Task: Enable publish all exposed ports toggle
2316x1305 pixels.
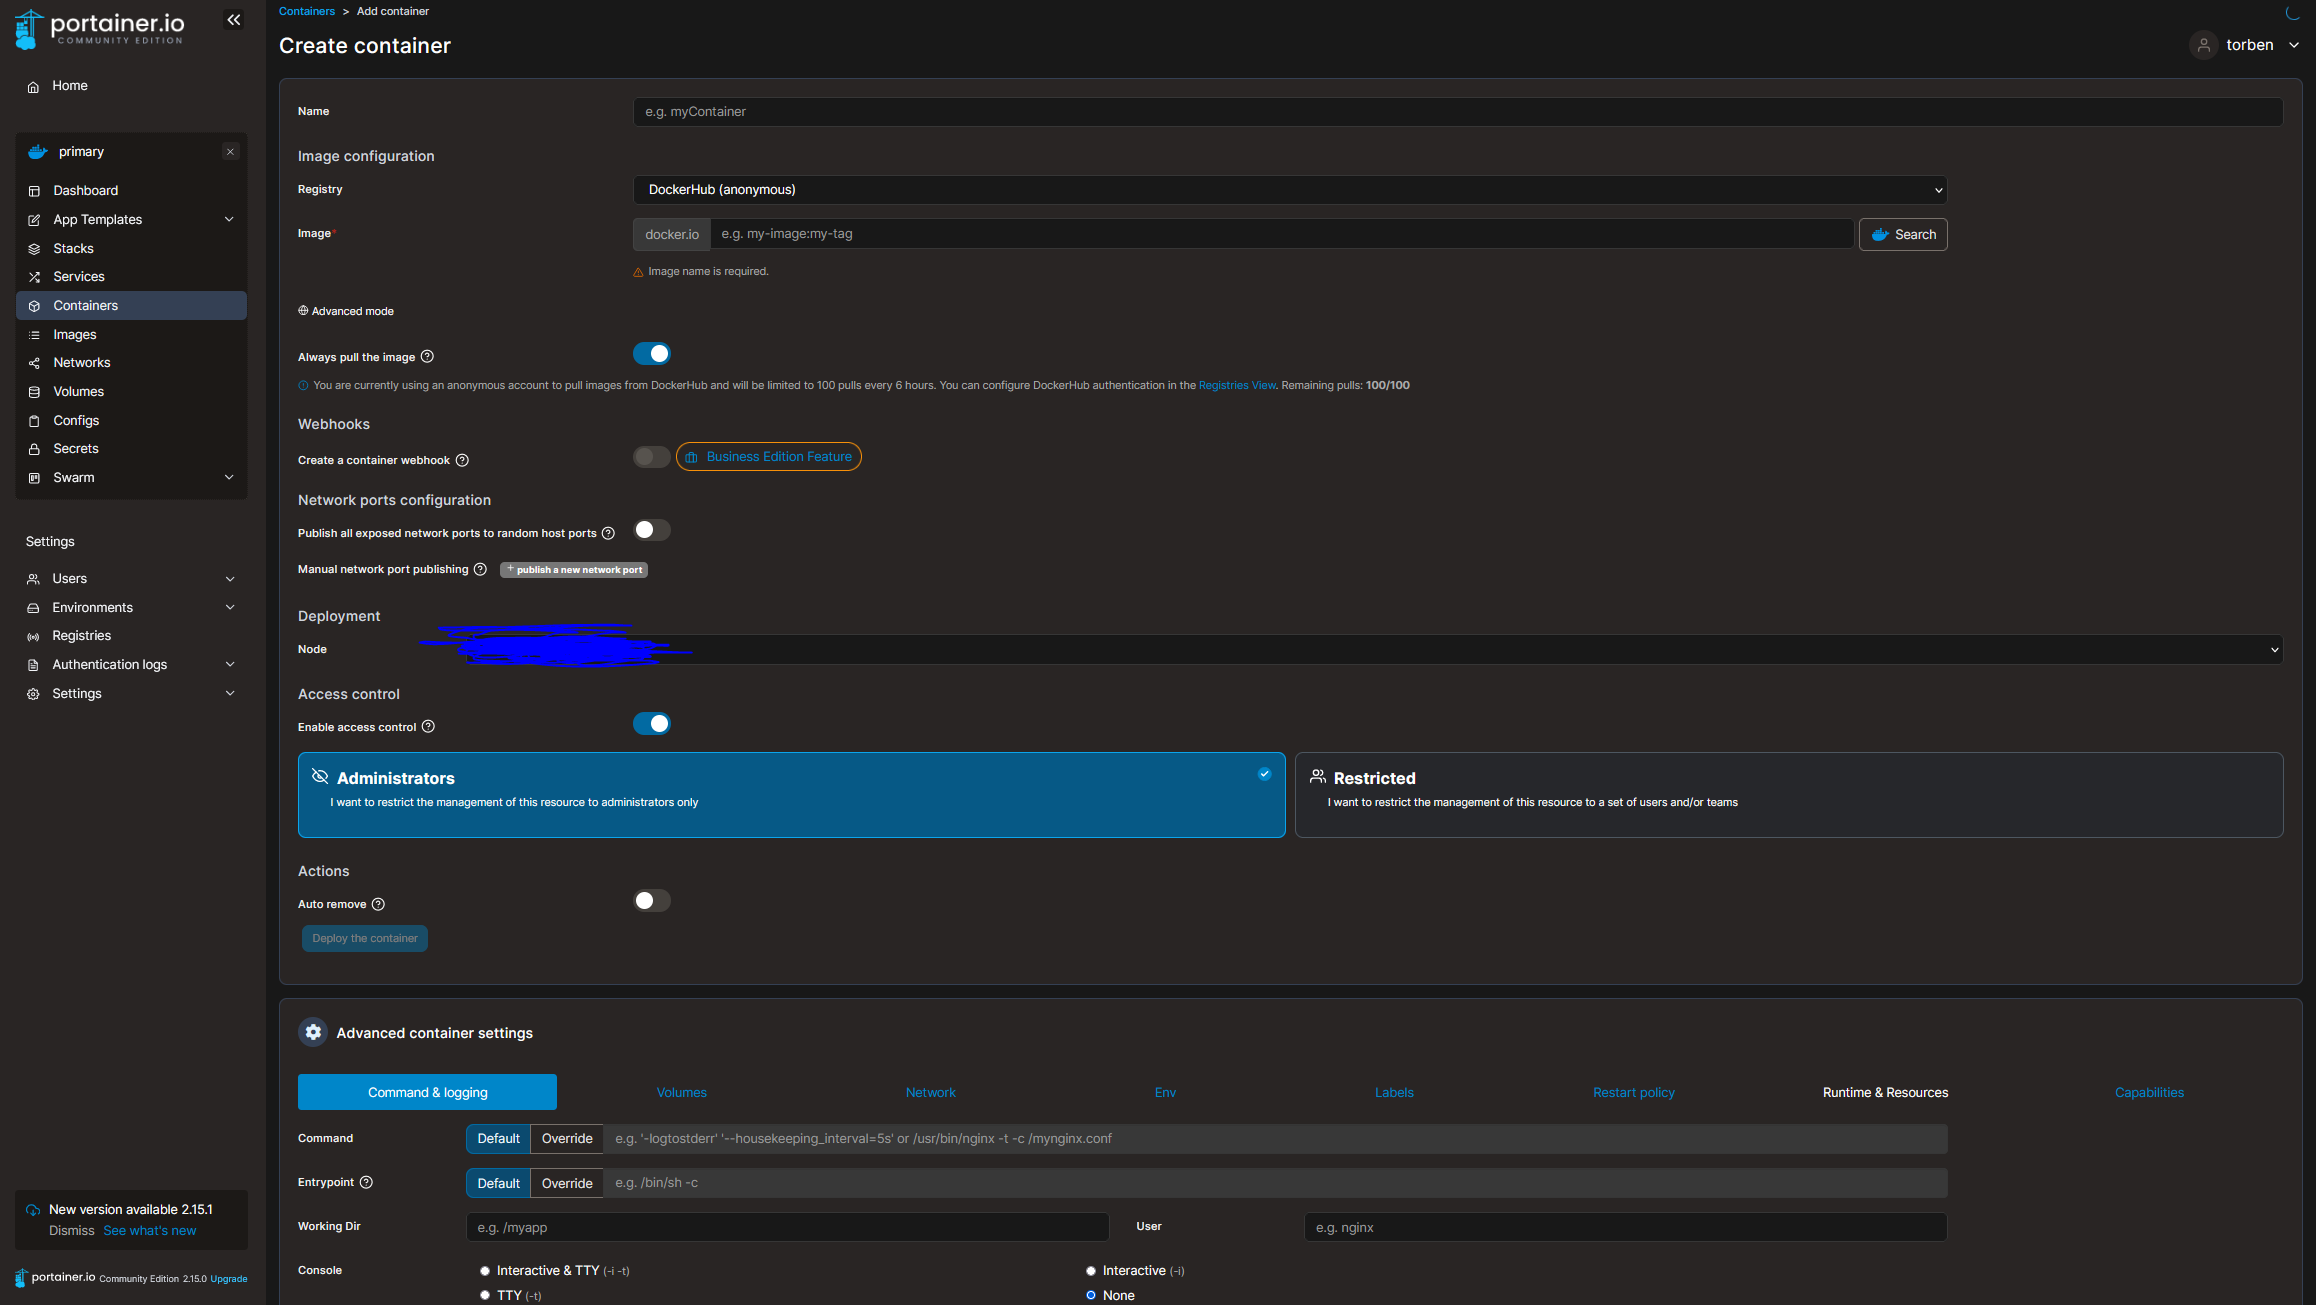Action: coord(651,531)
